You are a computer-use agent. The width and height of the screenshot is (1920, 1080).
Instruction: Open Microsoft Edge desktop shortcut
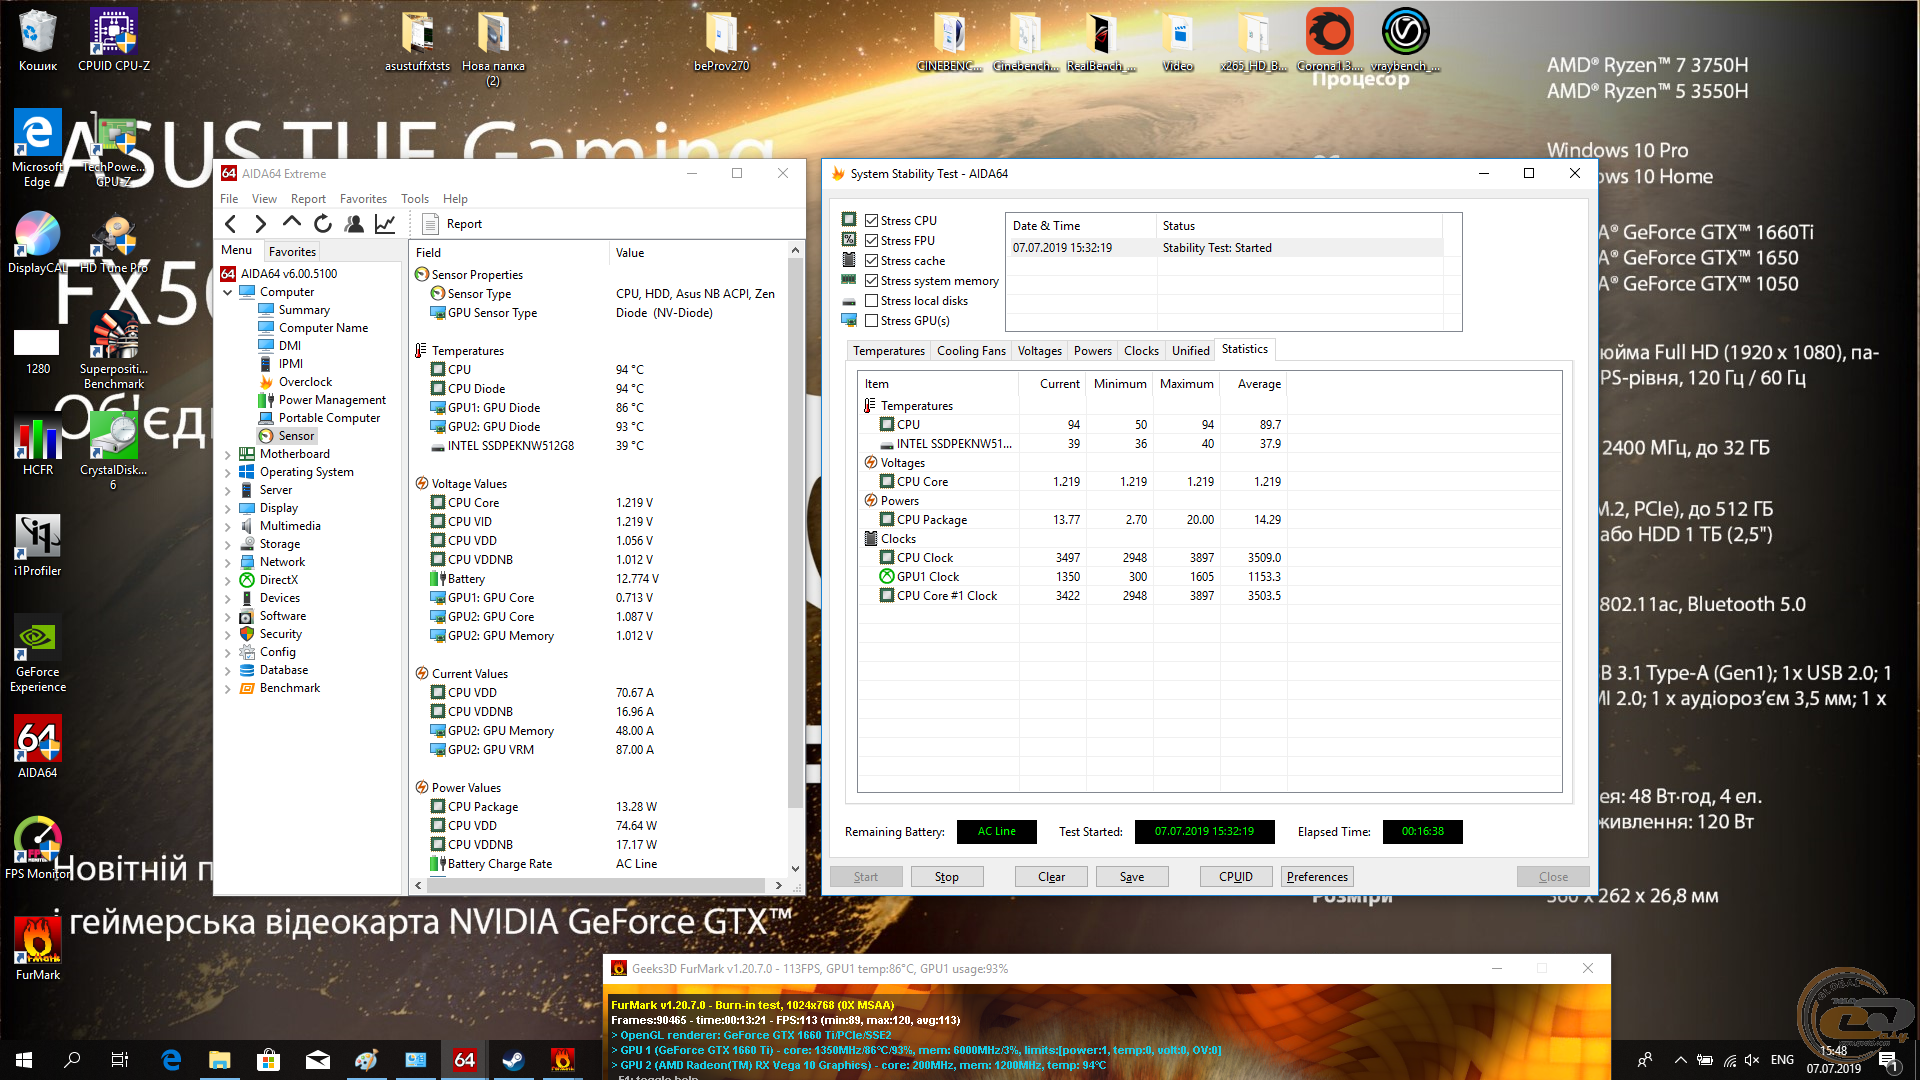point(37,148)
